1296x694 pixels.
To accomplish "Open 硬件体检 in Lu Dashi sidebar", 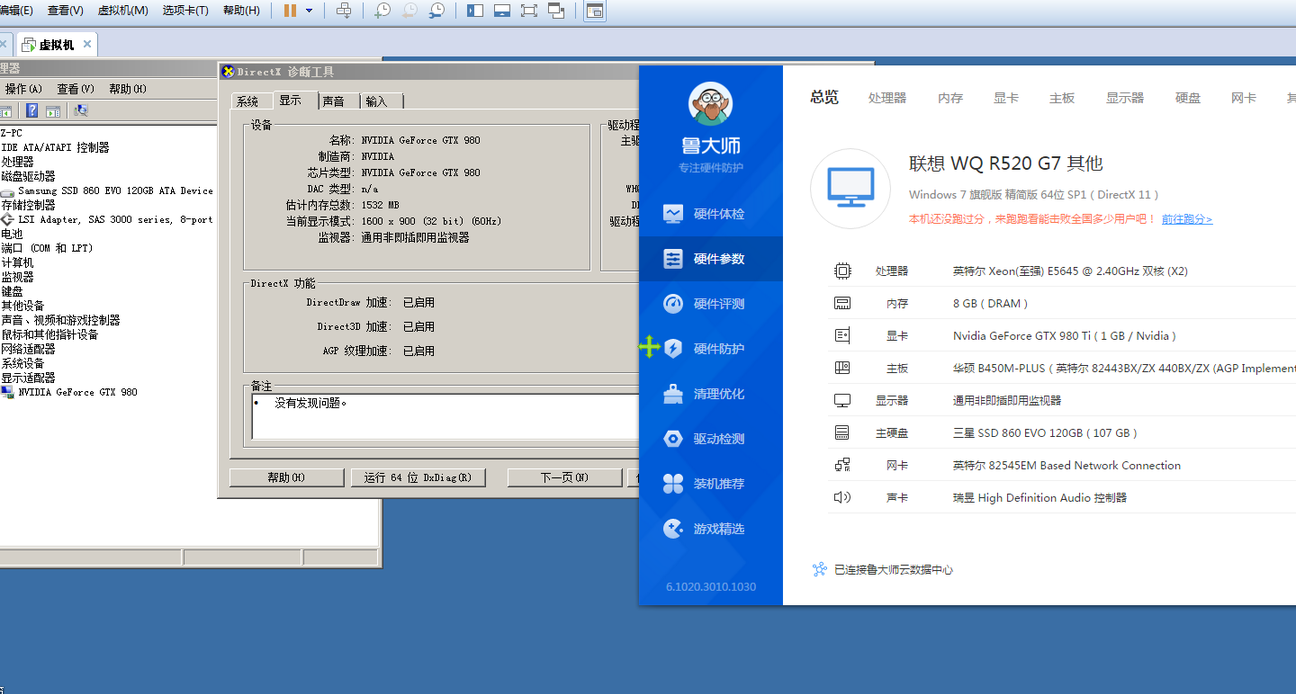I will coord(711,214).
